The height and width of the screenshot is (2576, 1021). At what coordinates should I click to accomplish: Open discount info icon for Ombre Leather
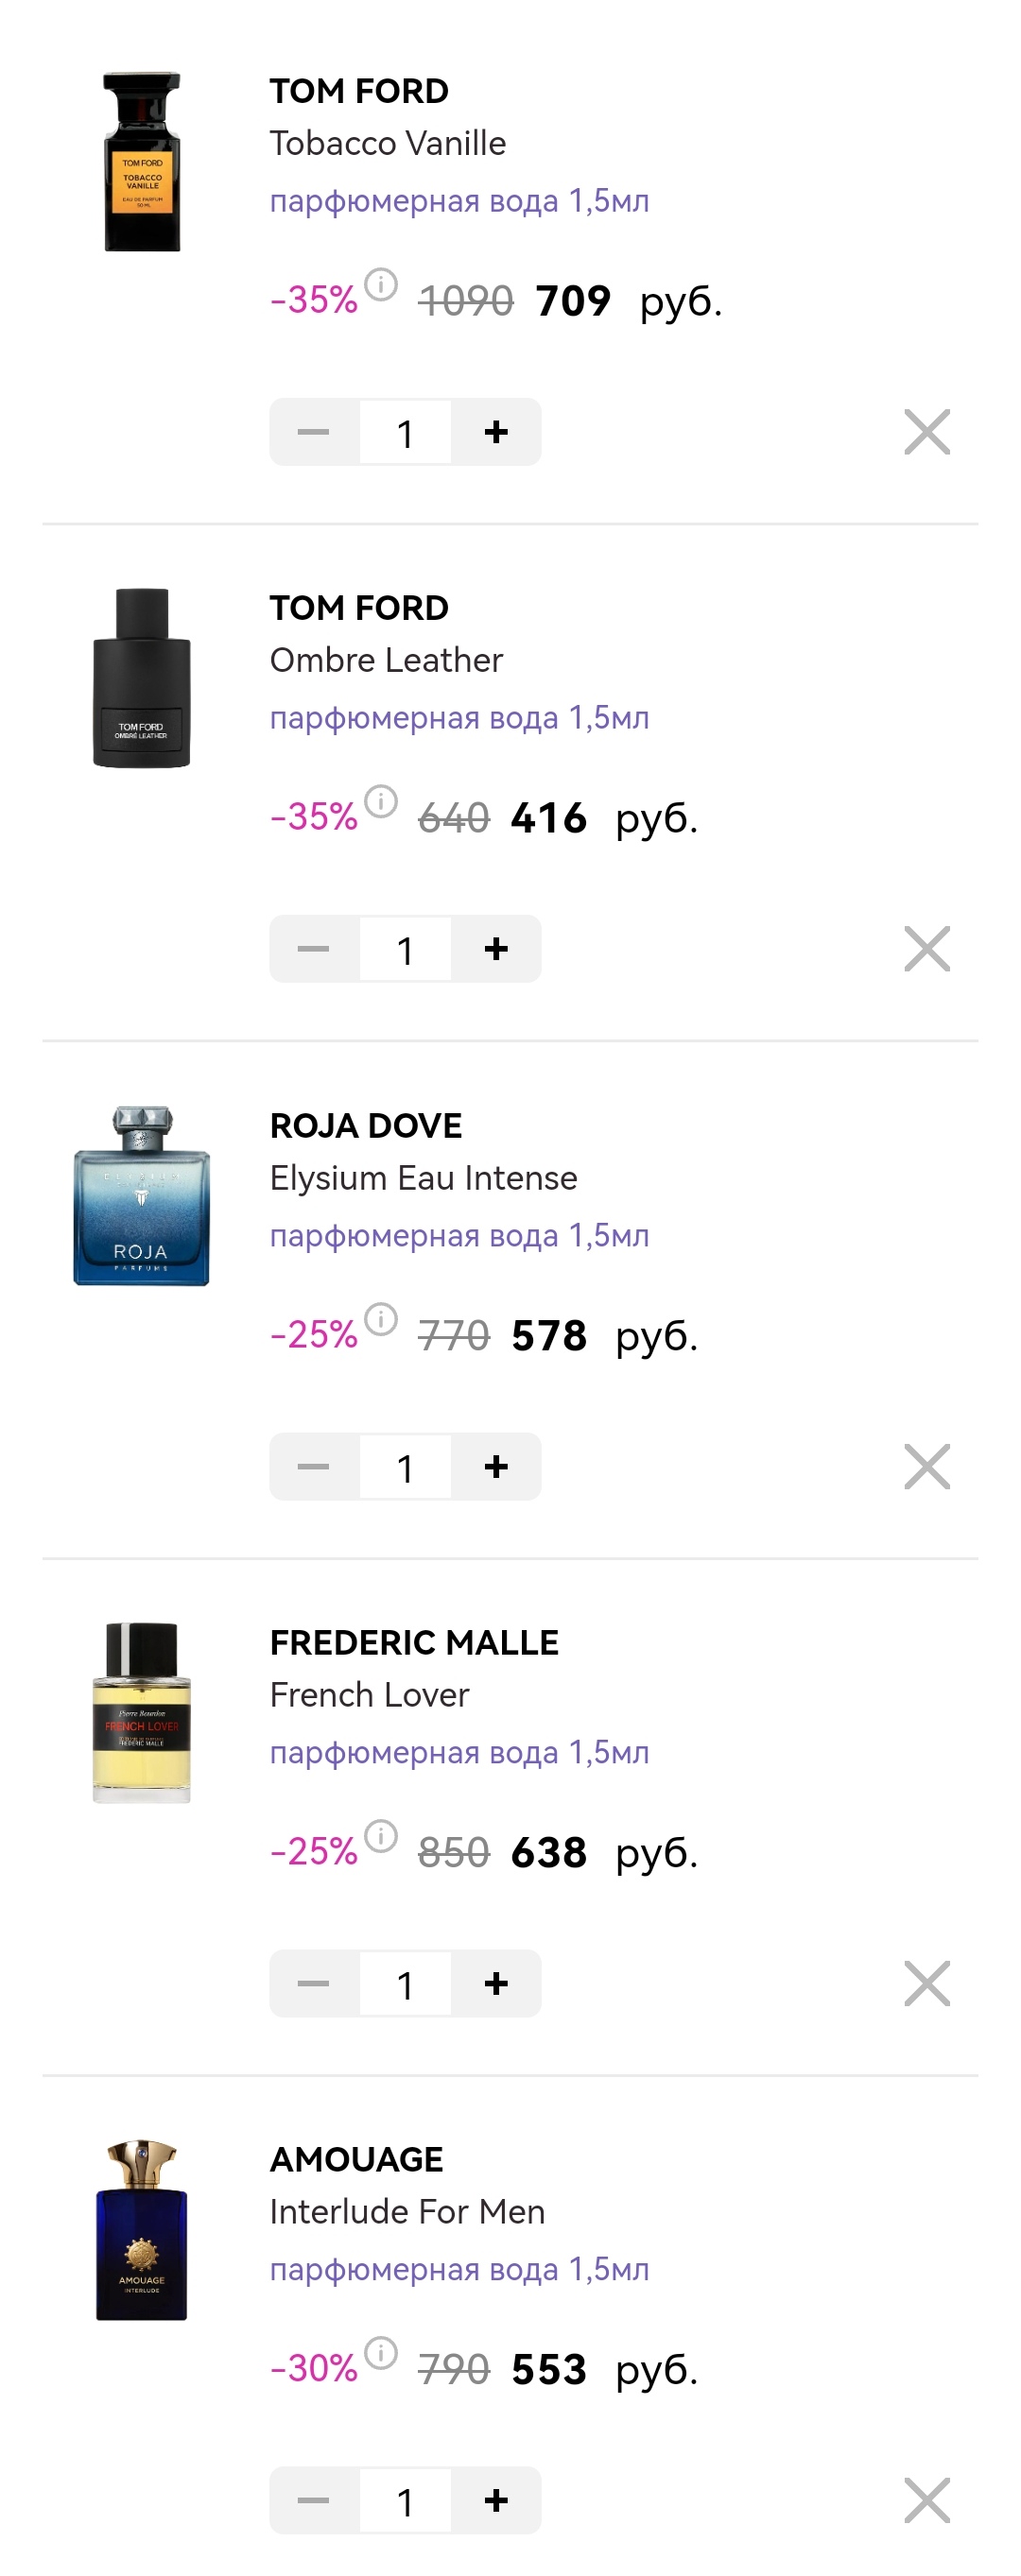[x=381, y=801]
